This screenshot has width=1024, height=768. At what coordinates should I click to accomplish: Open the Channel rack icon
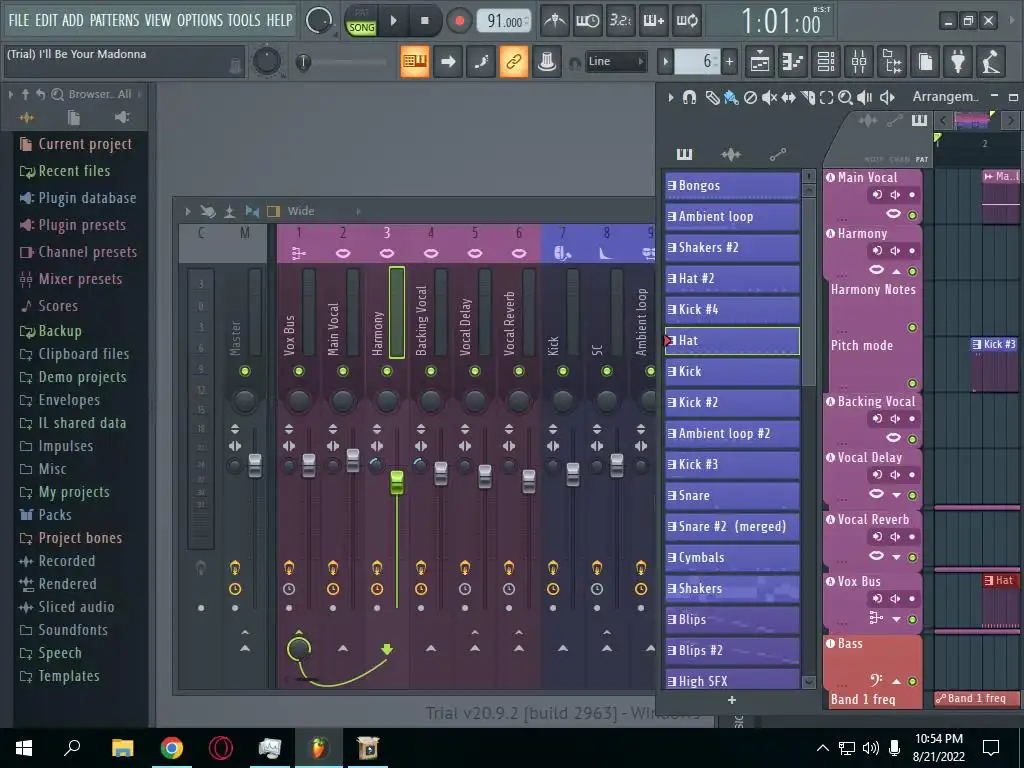click(x=826, y=62)
